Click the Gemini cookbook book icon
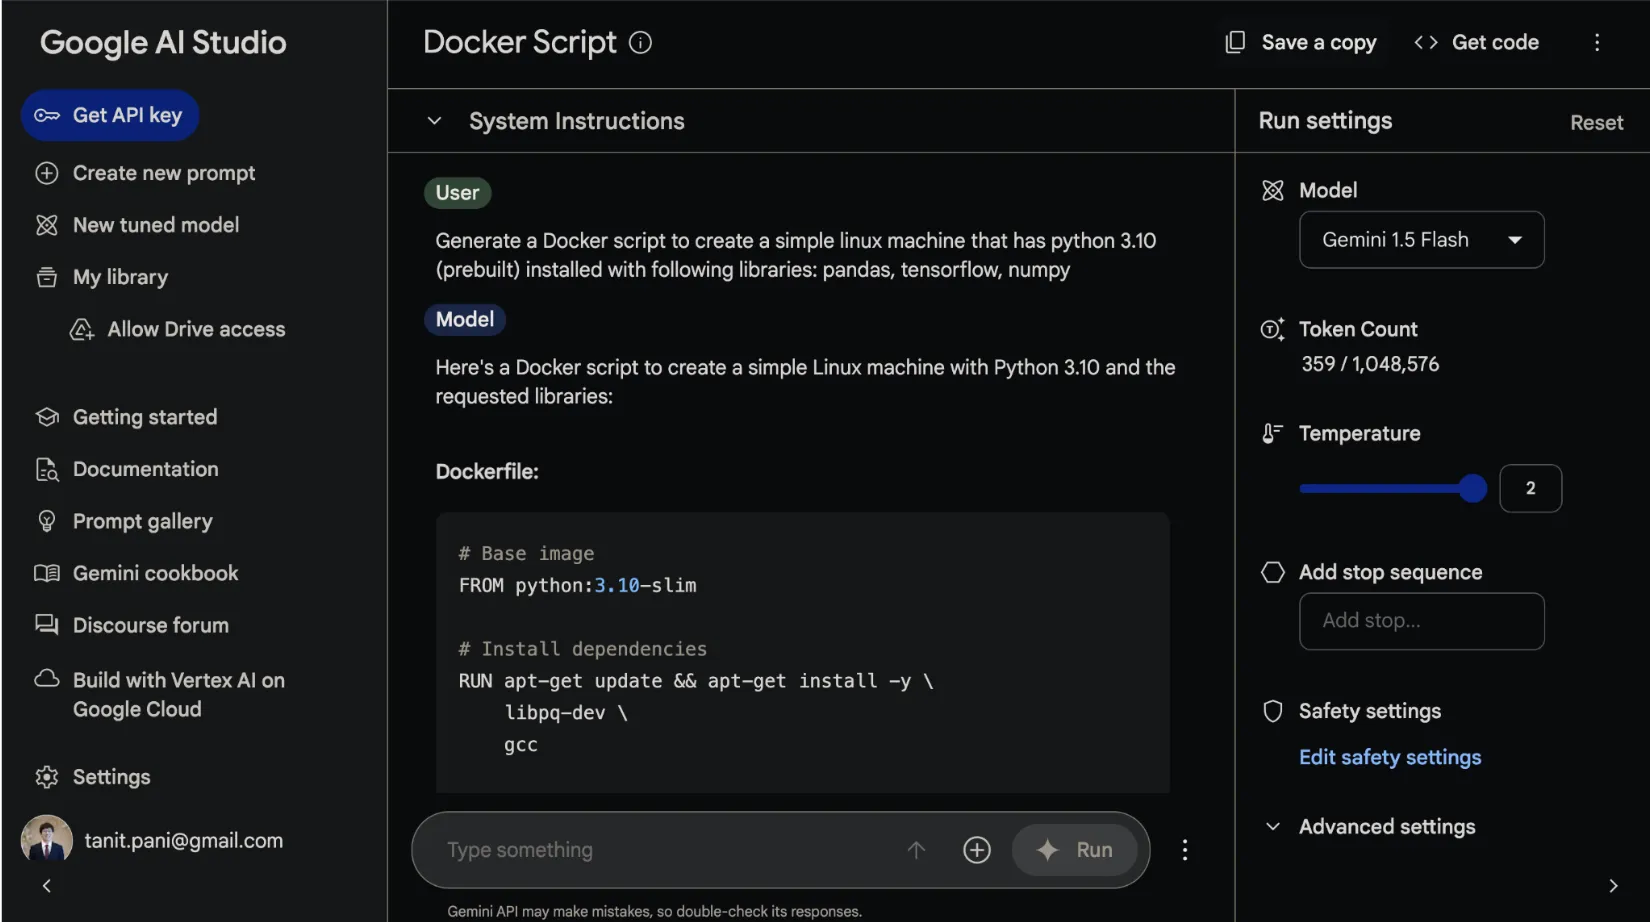Screen dimensions: 1650x922 (x=47, y=573)
